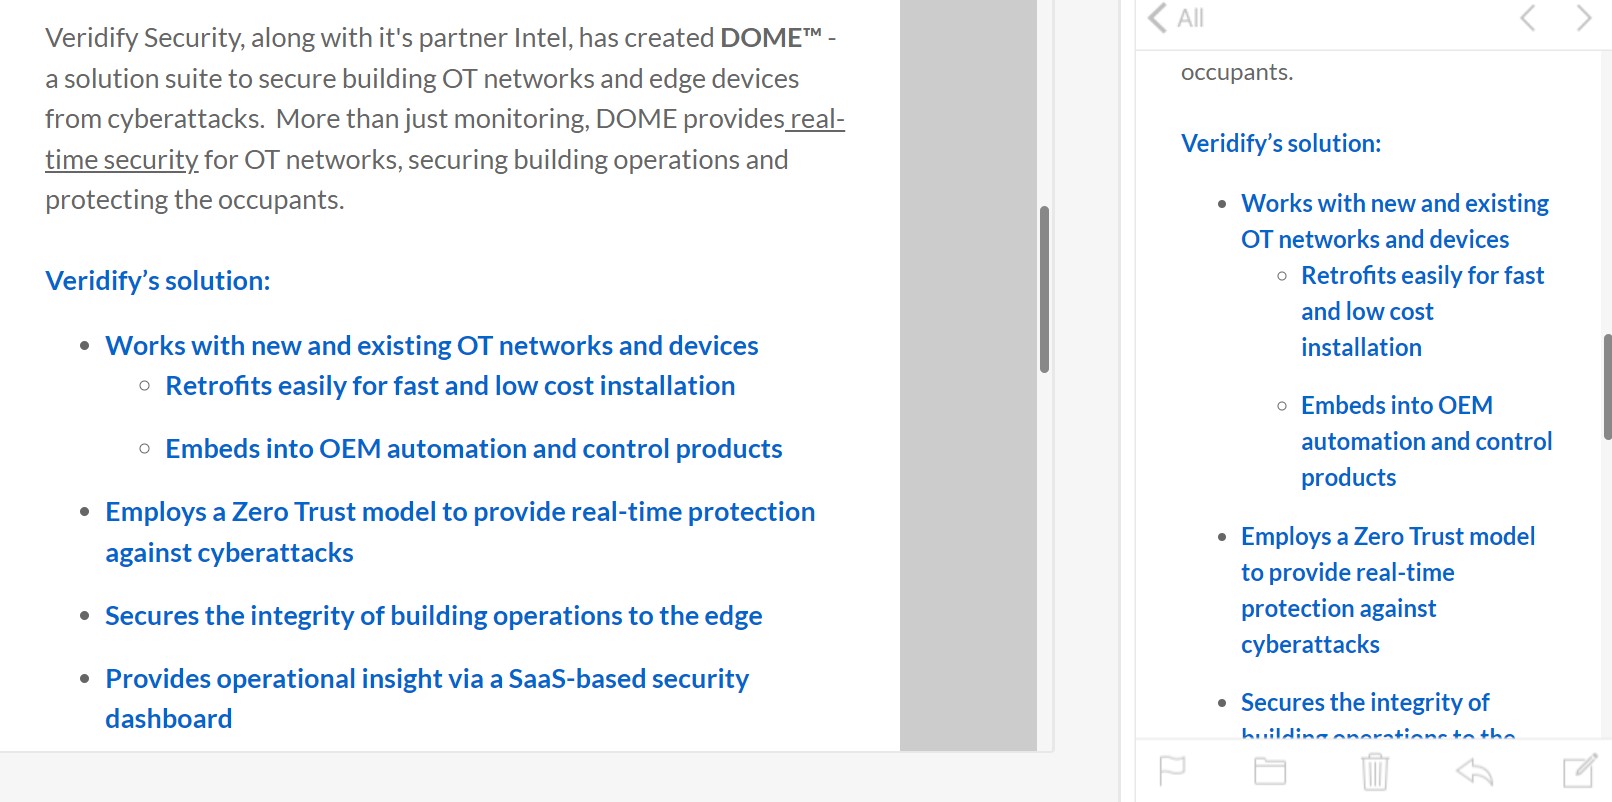Screen dimensions: 1612x802
Task: Click "Veridify's solution:" heading in right mail pane
Action: pyautogui.click(x=1281, y=144)
